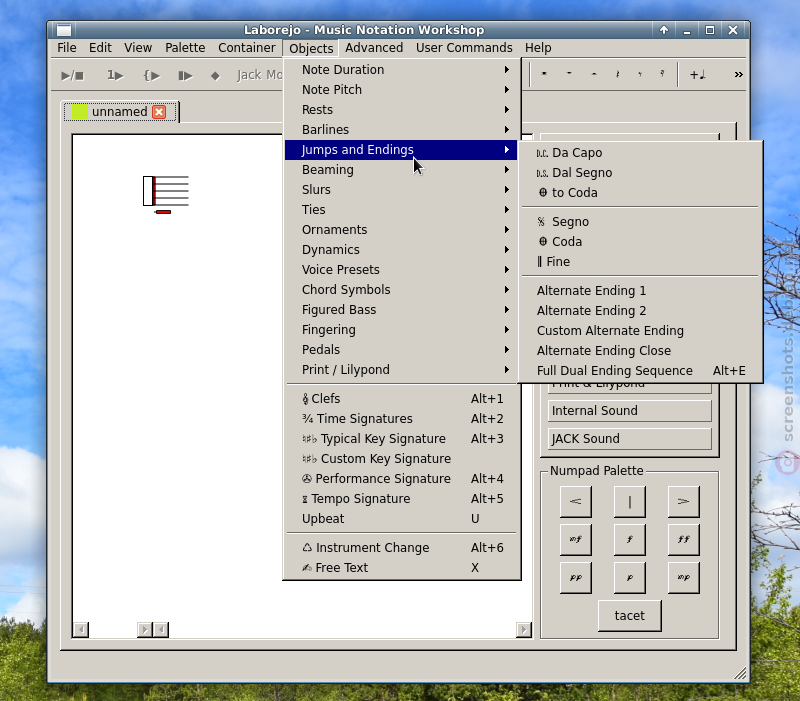
Task: Close the unnamed tab
Action: click(x=159, y=112)
